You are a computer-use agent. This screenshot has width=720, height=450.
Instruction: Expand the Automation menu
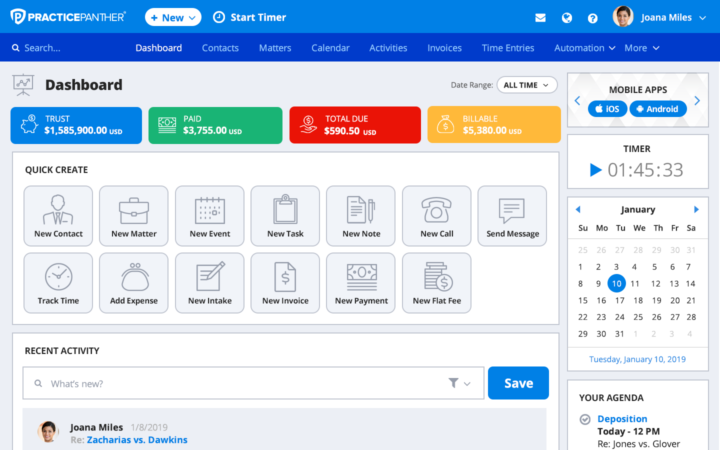585,48
